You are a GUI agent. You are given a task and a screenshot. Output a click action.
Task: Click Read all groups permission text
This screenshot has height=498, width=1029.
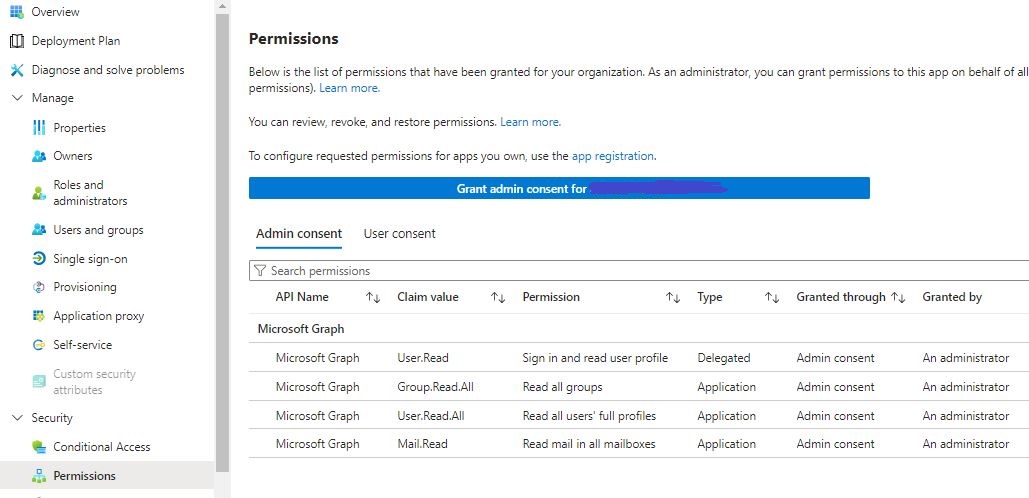562,387
